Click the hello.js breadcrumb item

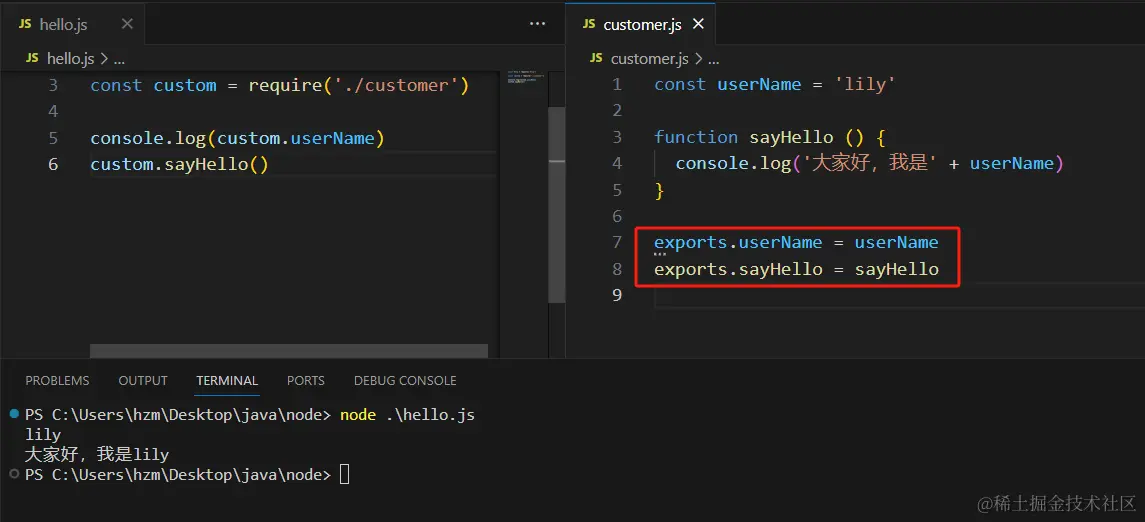click(70, 58)
